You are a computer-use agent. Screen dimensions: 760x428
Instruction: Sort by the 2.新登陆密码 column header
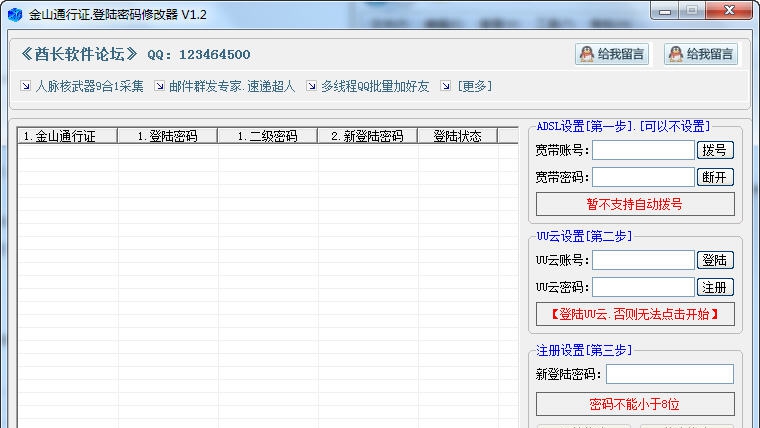point(367,136)
